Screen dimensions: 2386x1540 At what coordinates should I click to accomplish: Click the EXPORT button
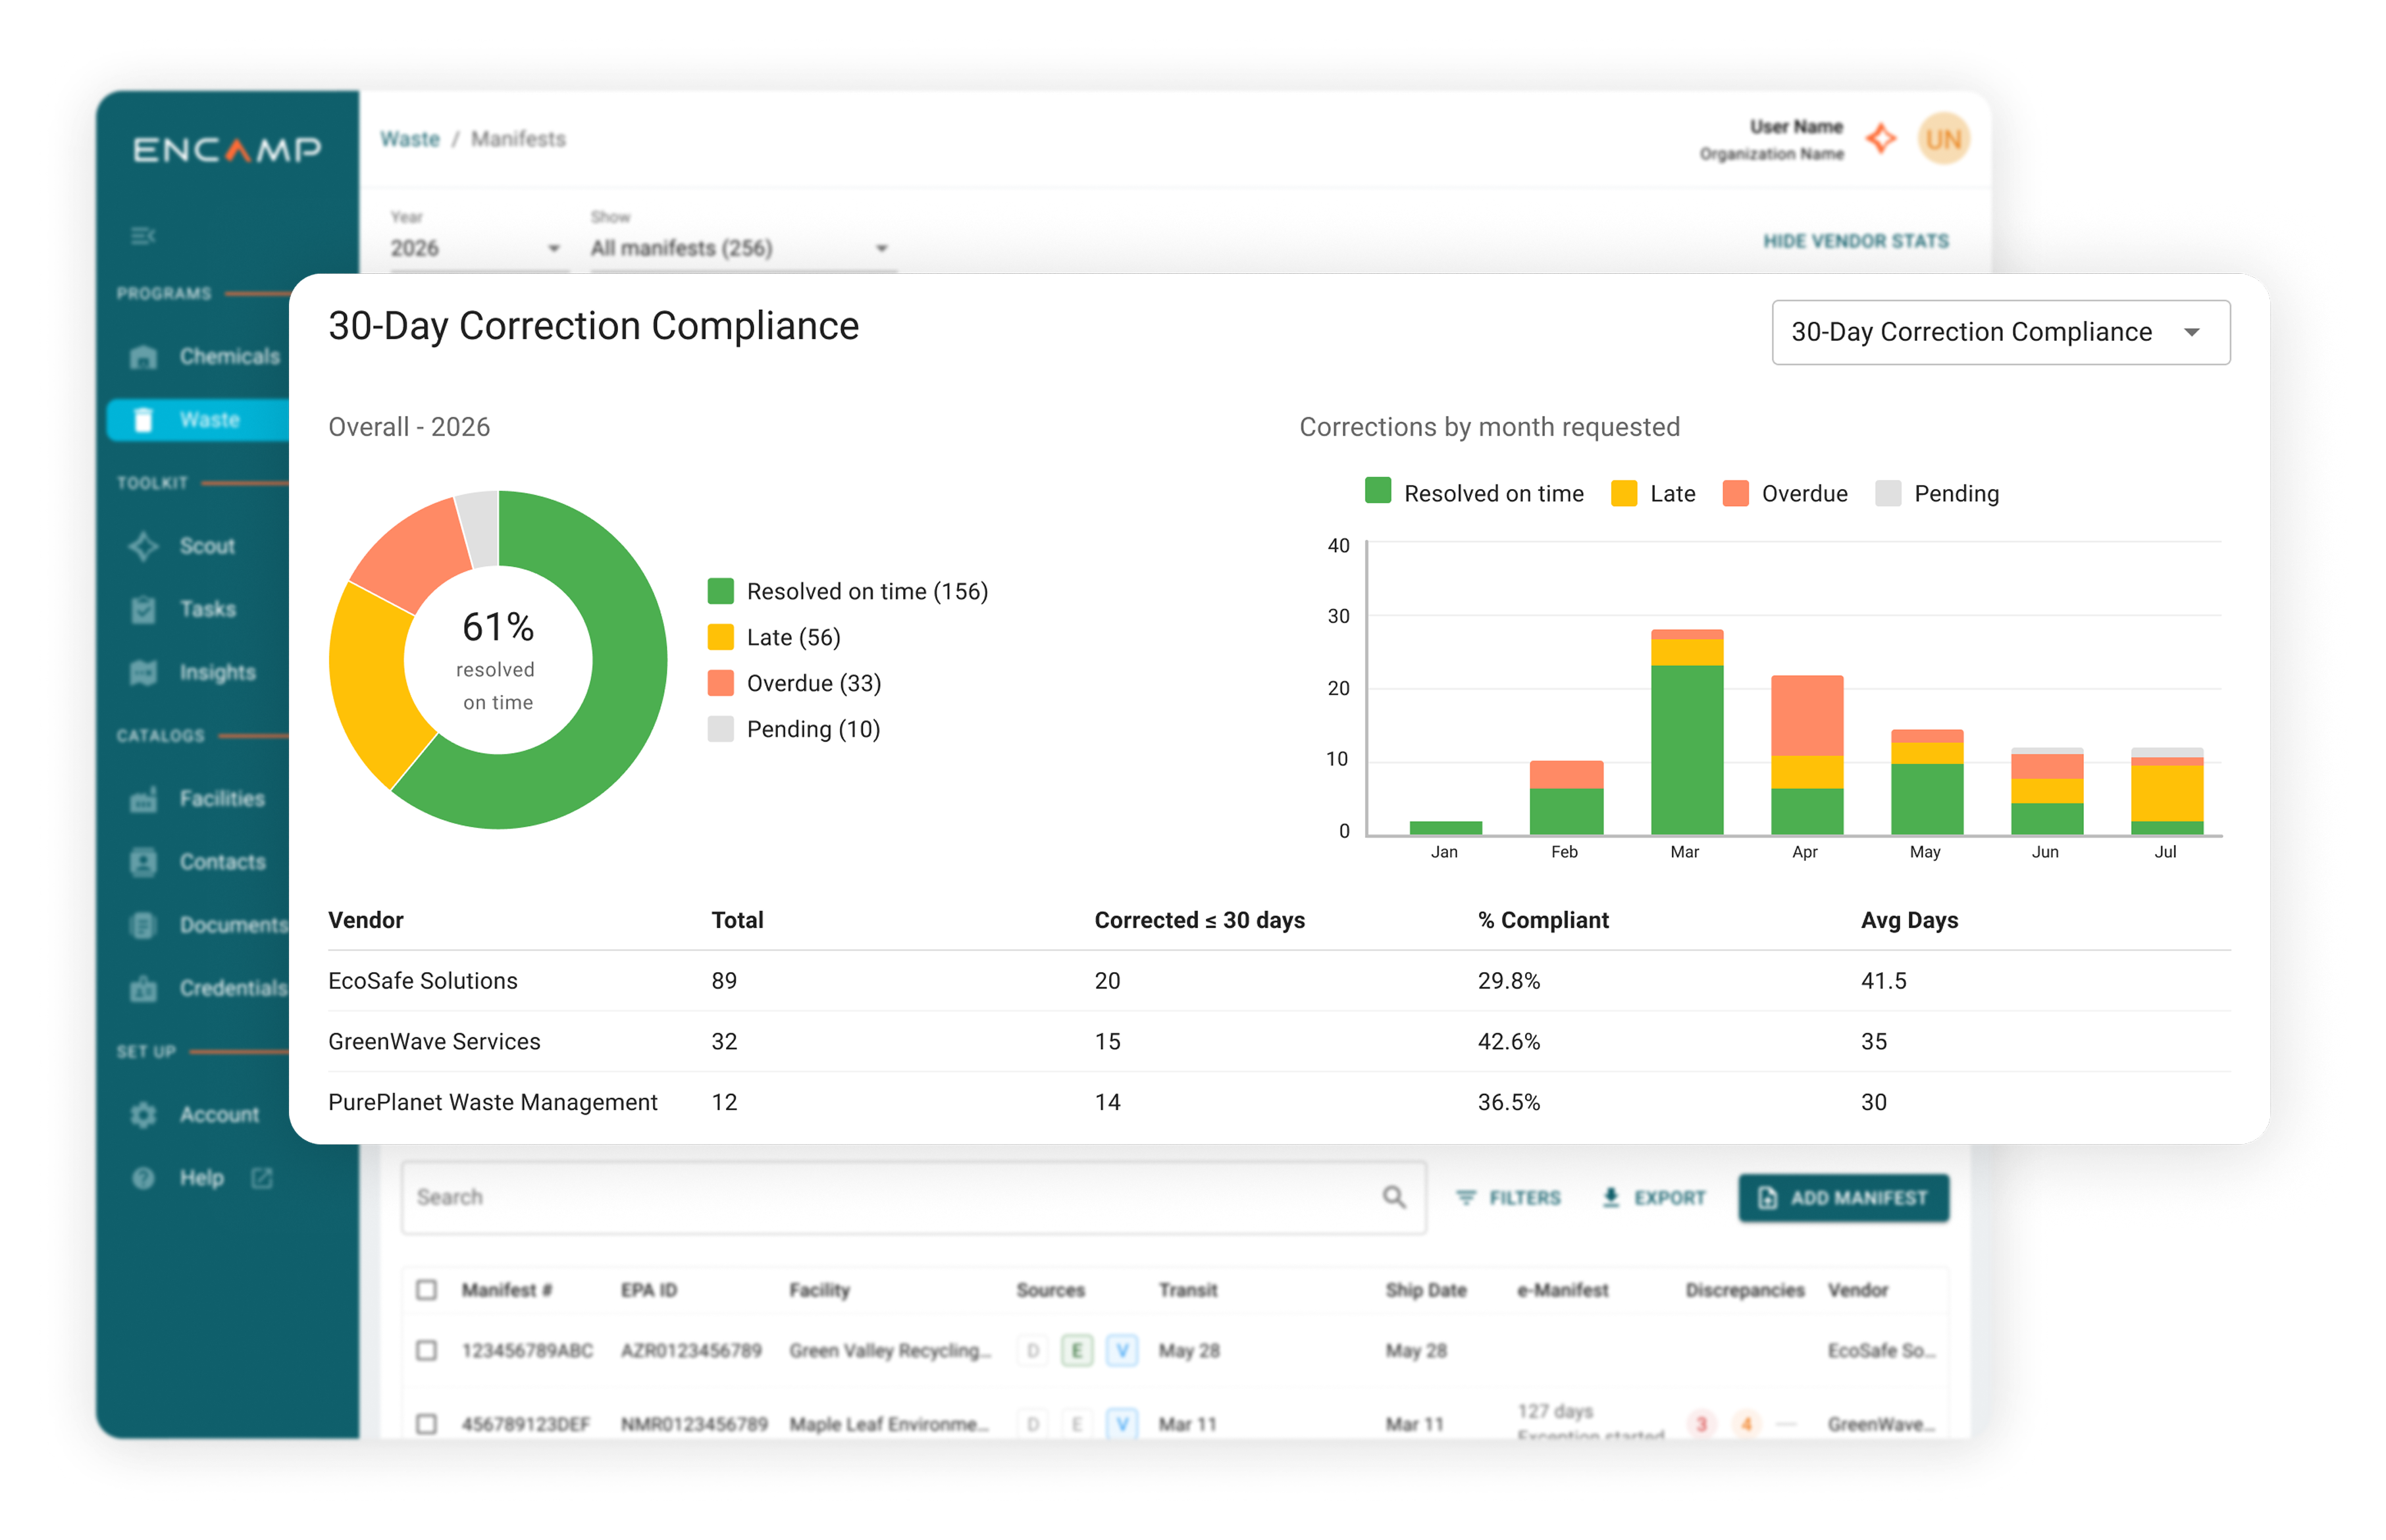click(x=1653, y=1198)
